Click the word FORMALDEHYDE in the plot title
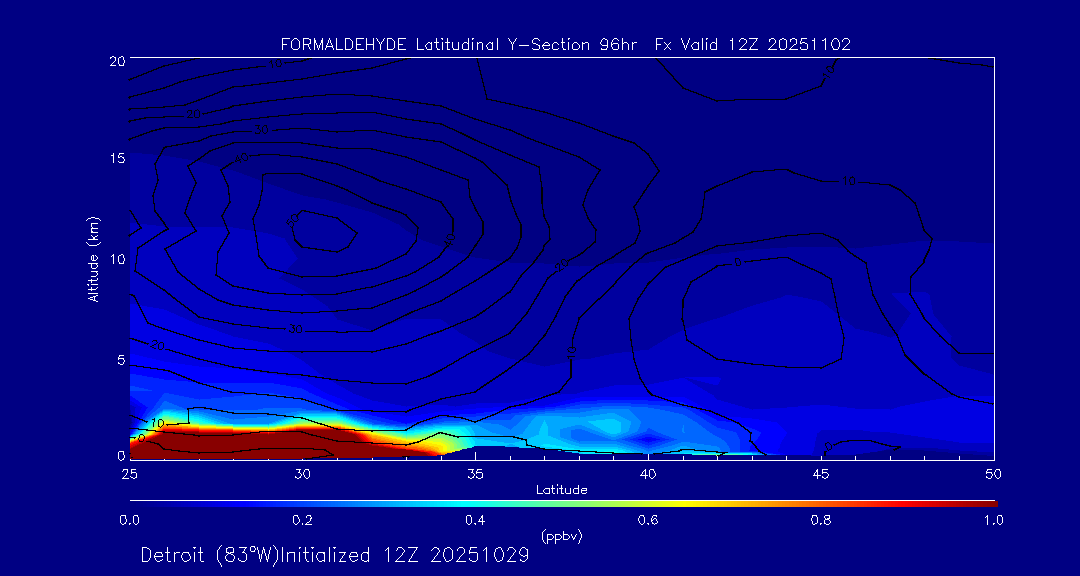Image resolution: width=1080 pixels, height=576 pixels. [x=345, y=45]
